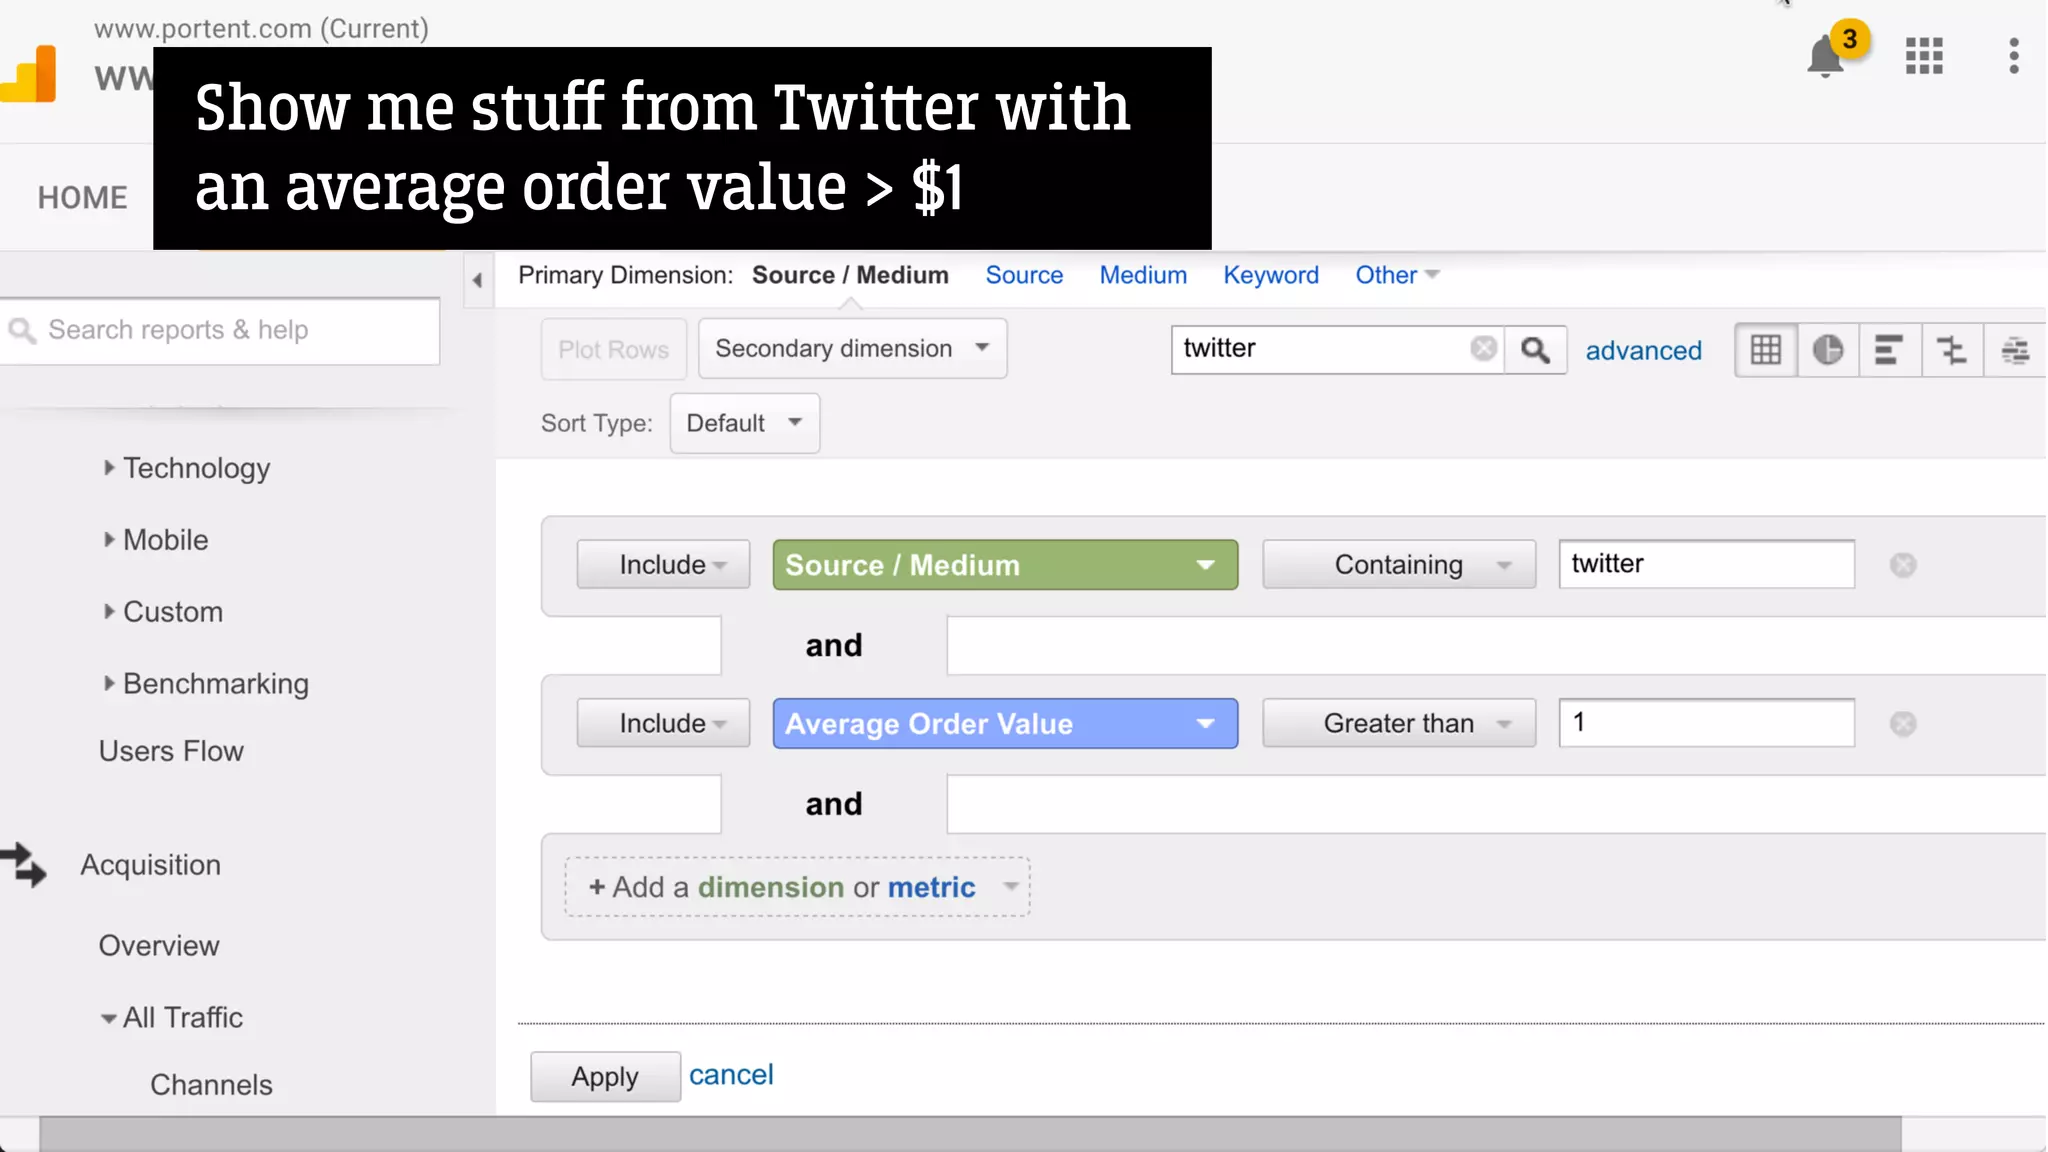
Task: Open Include dropdown for Source / Medium
Action: pos(663,565)
